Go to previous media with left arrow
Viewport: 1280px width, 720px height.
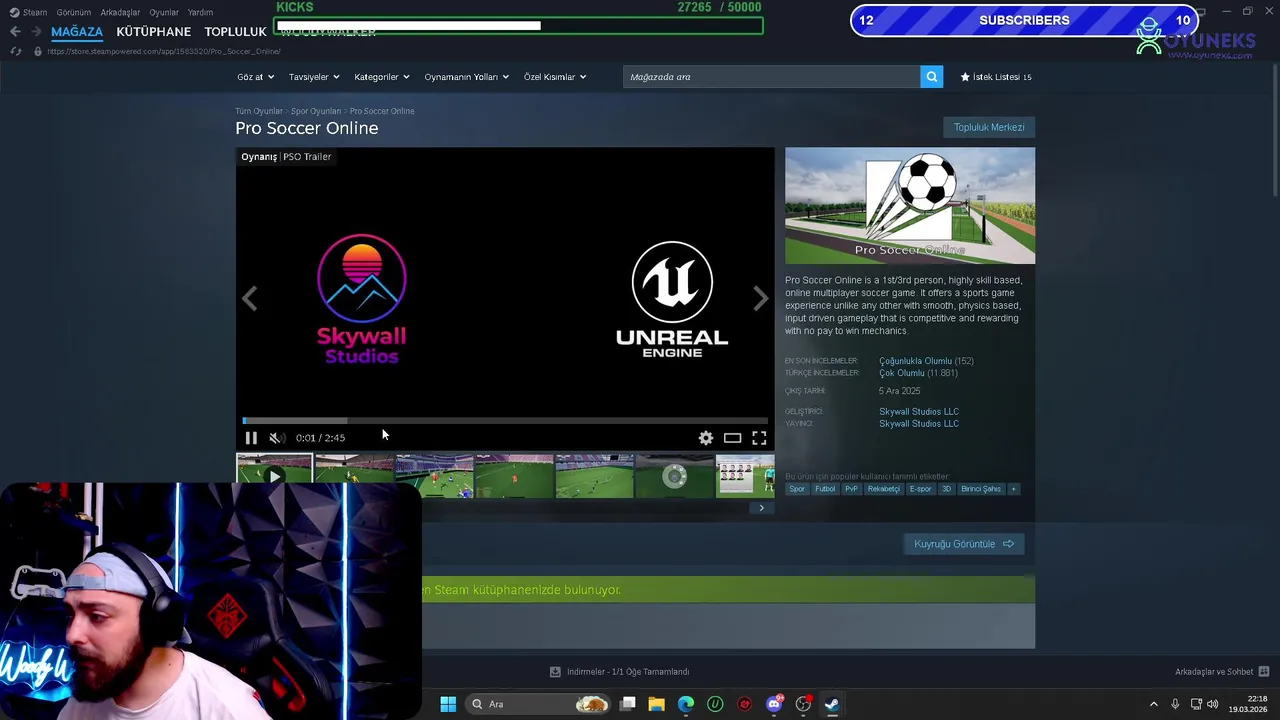250,298
